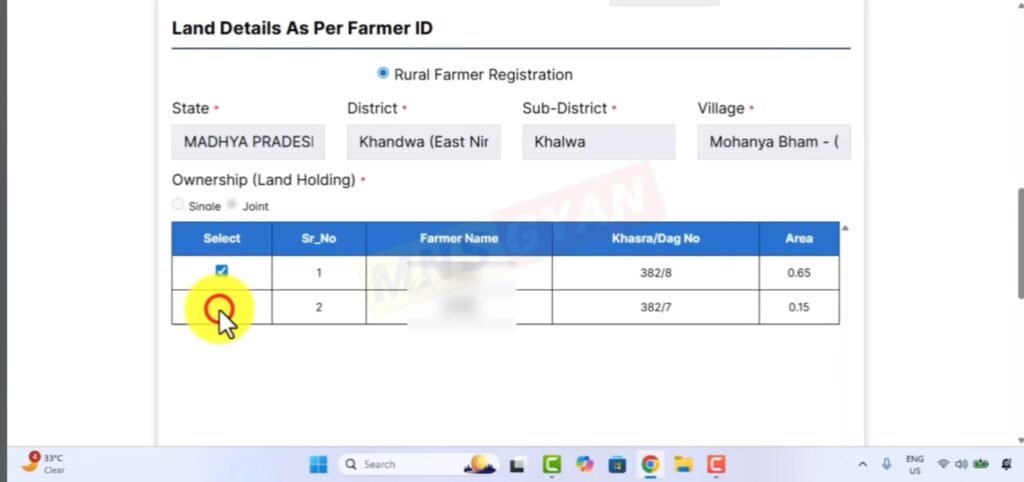The image size is (1024, 482).
Task: Show hidden tray icons chevron
Action: tap(863, 464)
